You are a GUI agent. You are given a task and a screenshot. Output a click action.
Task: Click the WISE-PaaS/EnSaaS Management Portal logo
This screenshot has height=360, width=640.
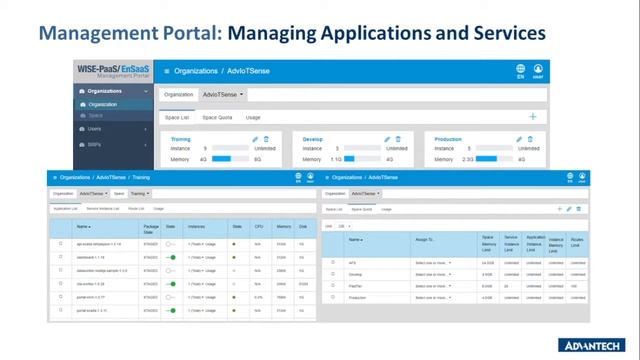pyautogui.click(x=113, y=71)
